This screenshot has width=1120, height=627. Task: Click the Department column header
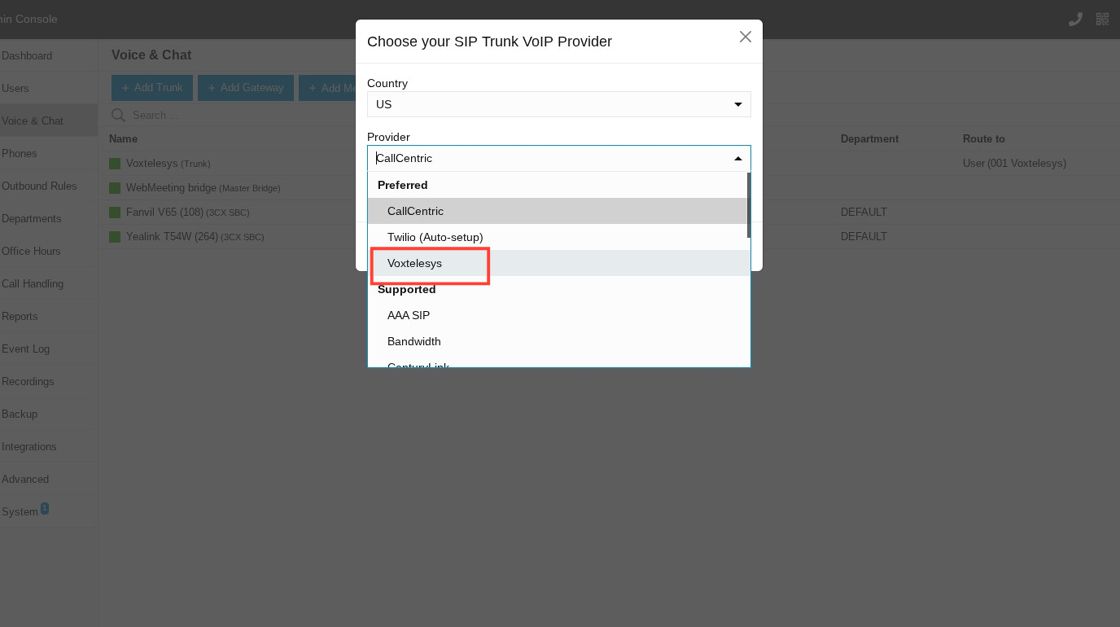coord(869,139)
